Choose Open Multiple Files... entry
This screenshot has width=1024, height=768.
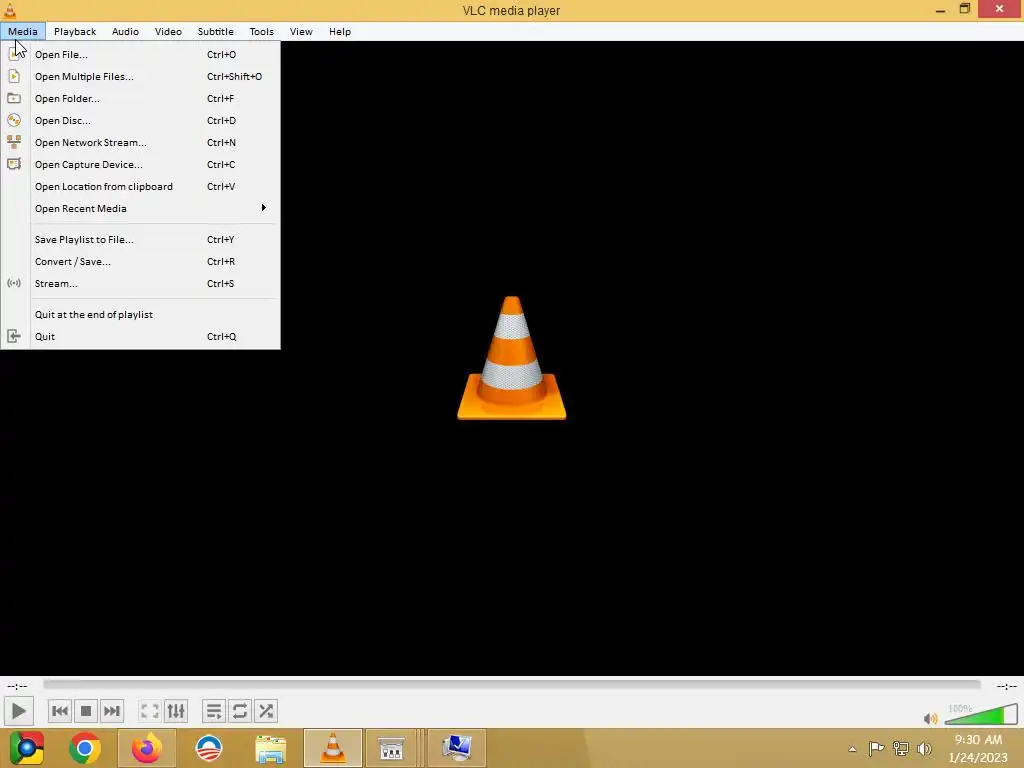(140, 76)
